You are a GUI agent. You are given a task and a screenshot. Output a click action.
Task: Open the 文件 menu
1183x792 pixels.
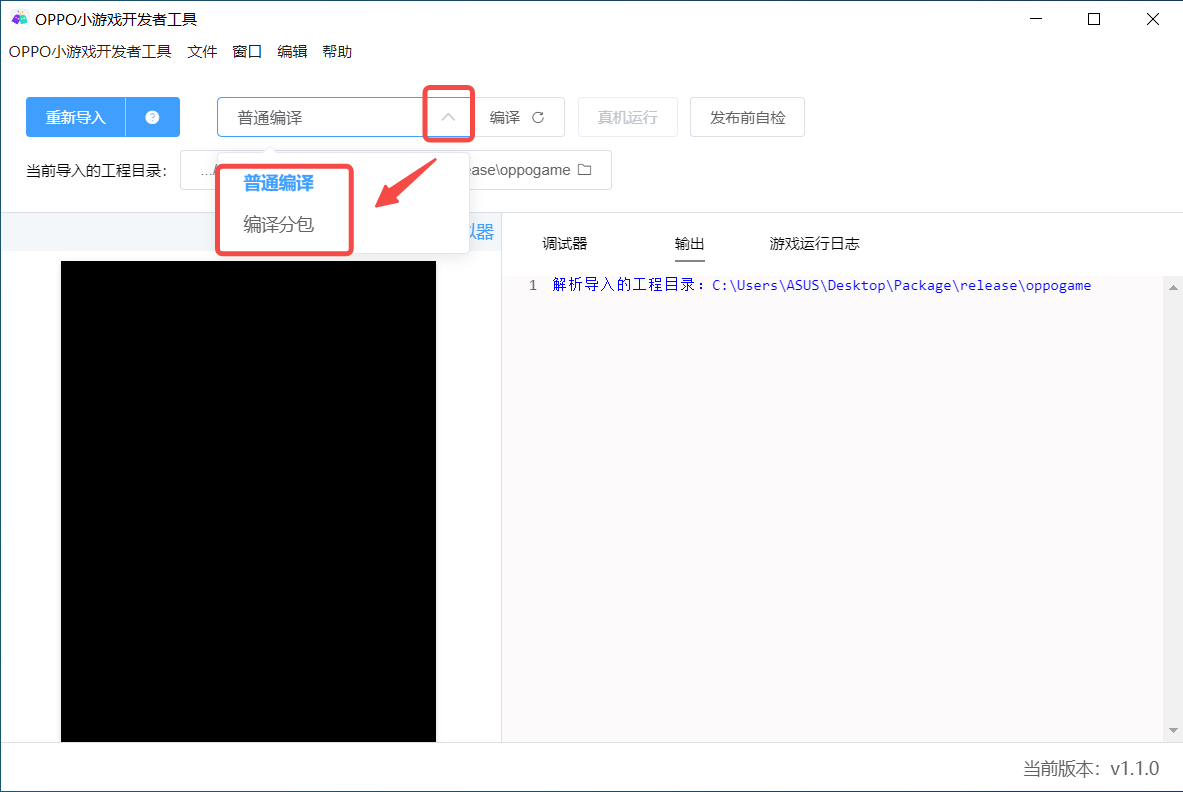click(x=202, y=52)
